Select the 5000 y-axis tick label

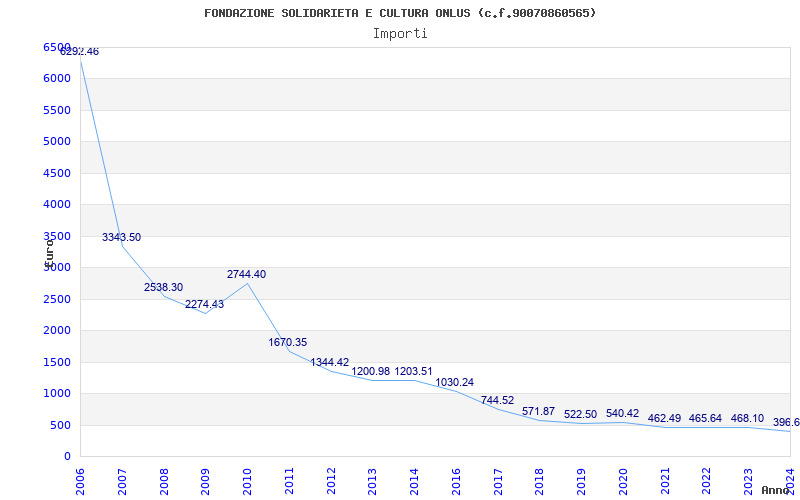57,141
